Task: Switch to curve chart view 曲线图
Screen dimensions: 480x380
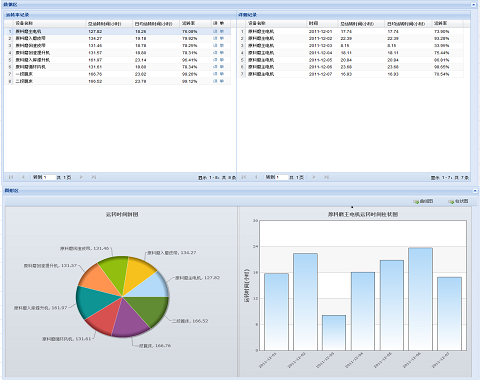Action: click(x=423, y=201)
